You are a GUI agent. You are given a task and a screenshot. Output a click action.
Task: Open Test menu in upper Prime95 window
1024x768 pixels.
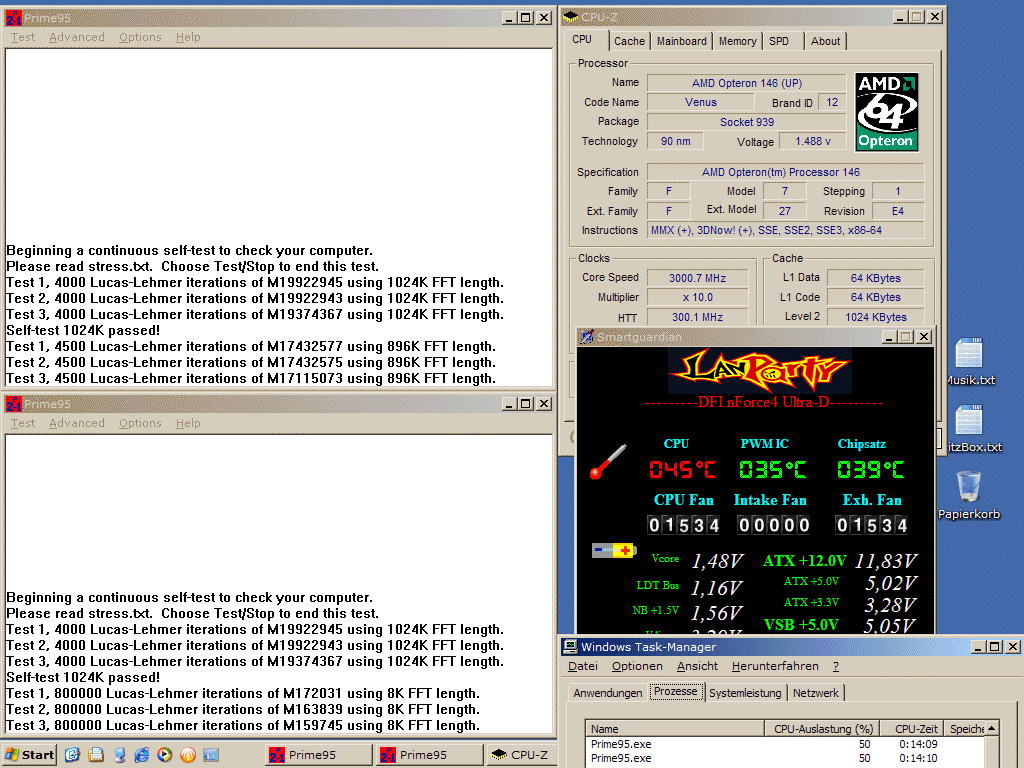(23, 37)
